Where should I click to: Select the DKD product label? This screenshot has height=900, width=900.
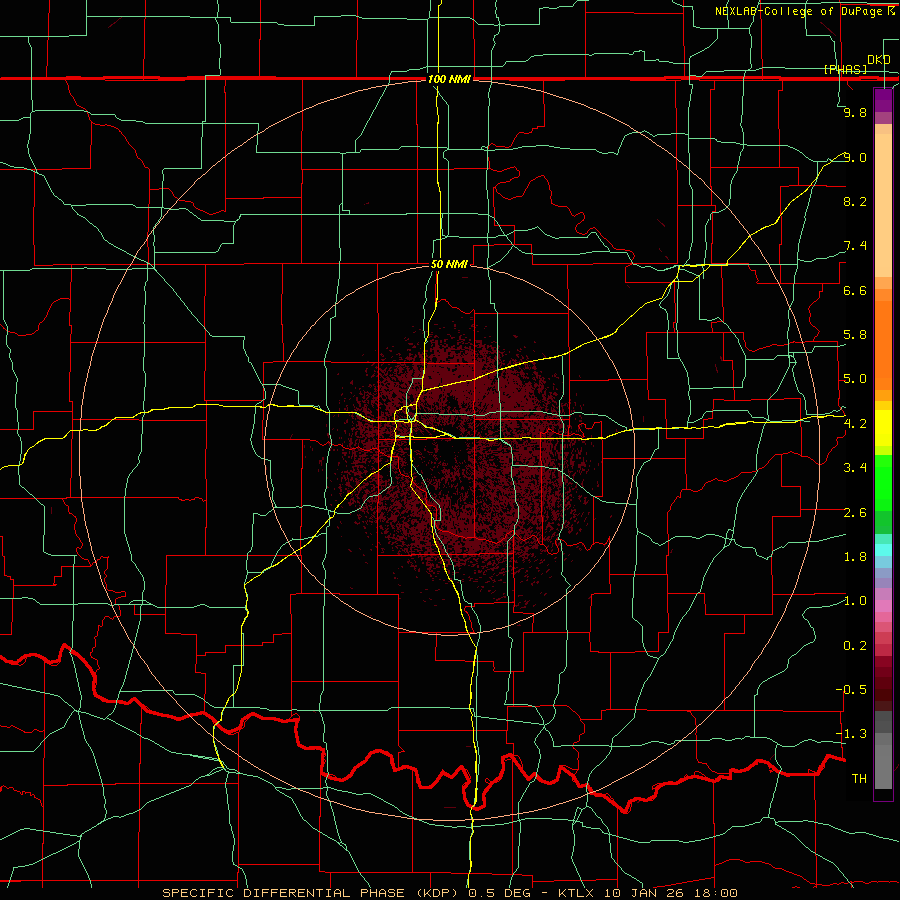(x=878, y=59)
